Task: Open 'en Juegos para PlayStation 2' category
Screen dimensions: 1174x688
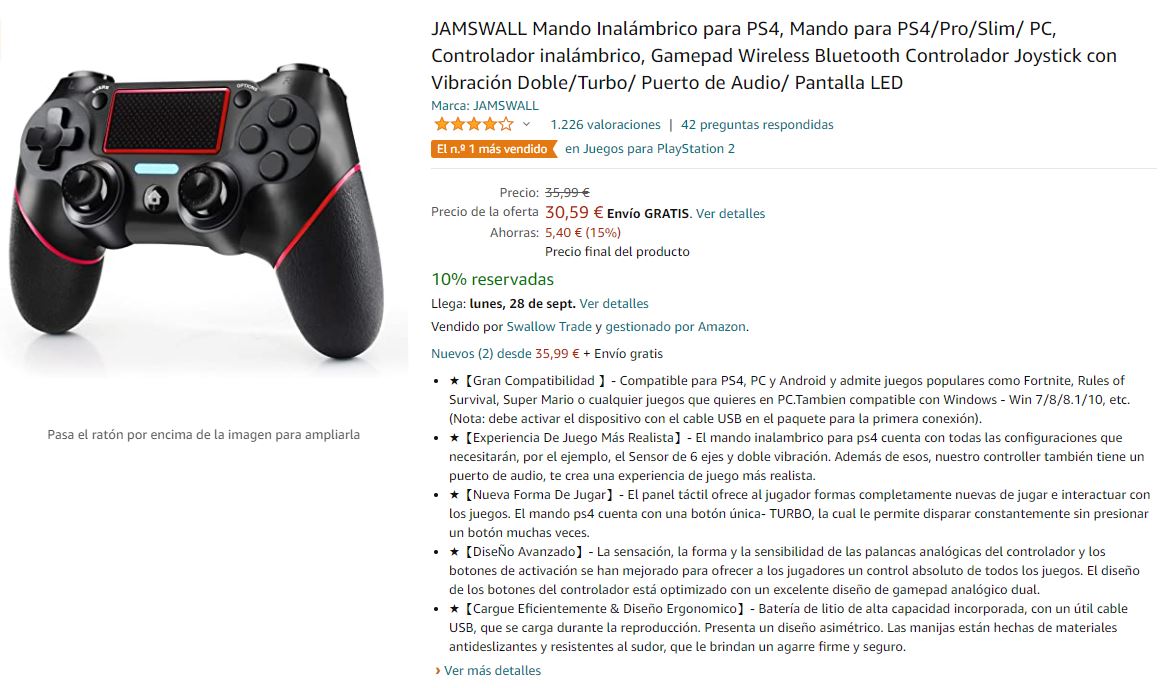Action: point(650,149)
